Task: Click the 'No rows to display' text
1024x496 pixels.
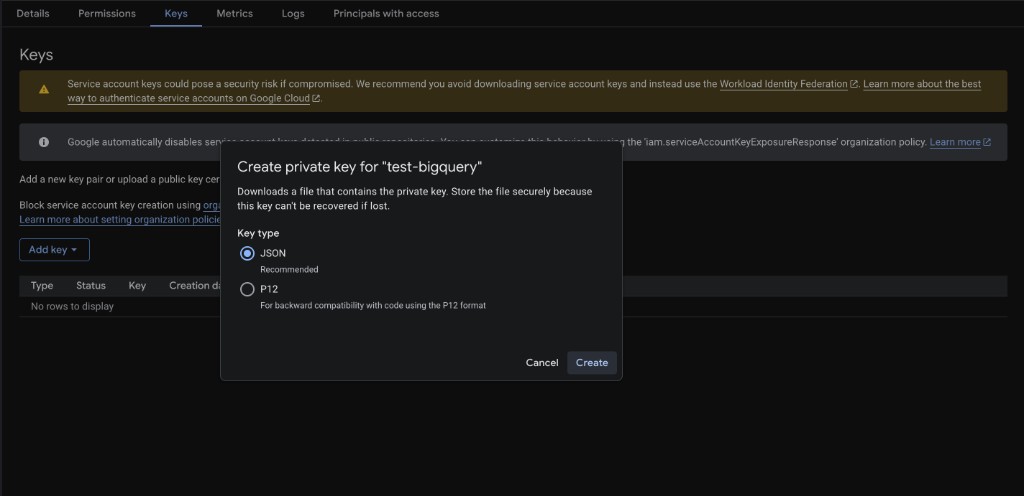Action: (x=72, y=307)
